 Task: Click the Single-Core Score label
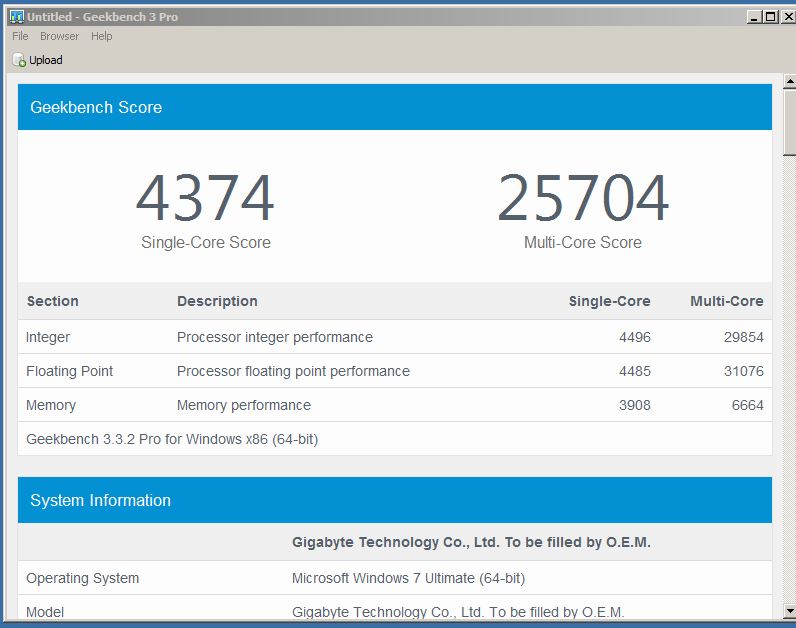206,242
